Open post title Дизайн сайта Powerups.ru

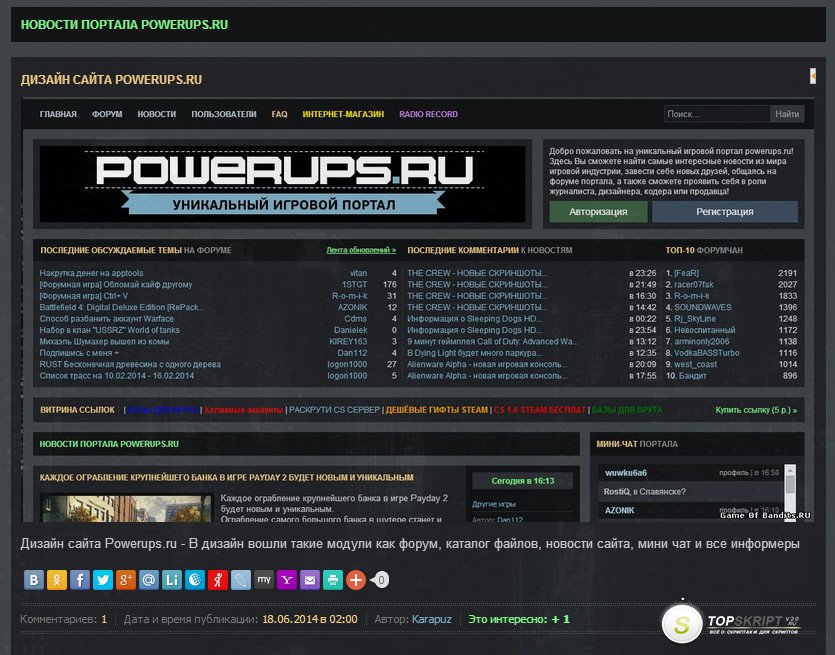click(x=111, y=79)
